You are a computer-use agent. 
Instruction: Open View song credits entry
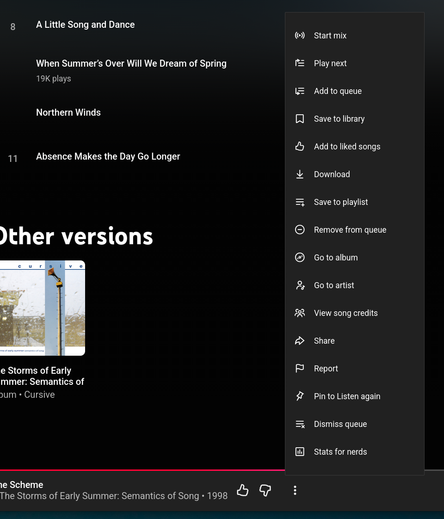point(355,313)
